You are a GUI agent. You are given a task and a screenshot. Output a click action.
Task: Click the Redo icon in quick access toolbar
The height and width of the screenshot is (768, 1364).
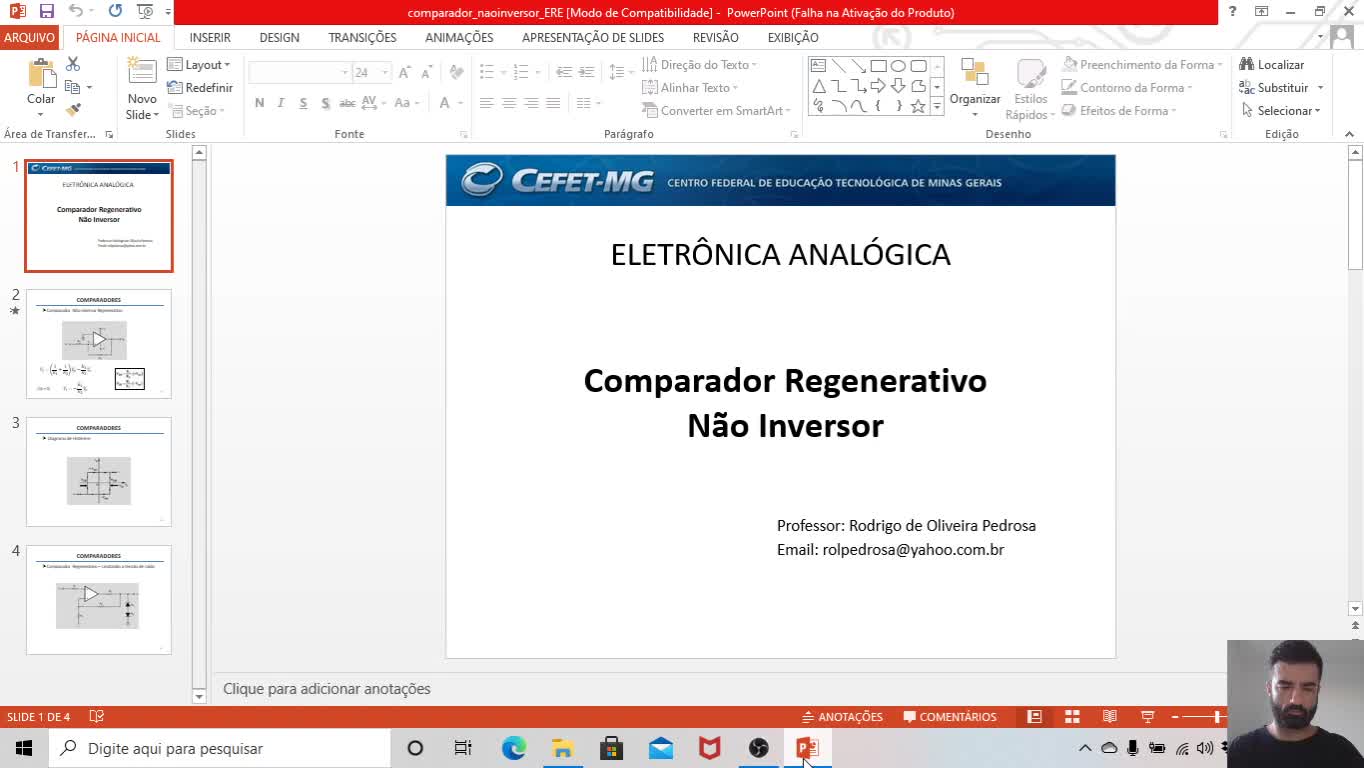115,11
